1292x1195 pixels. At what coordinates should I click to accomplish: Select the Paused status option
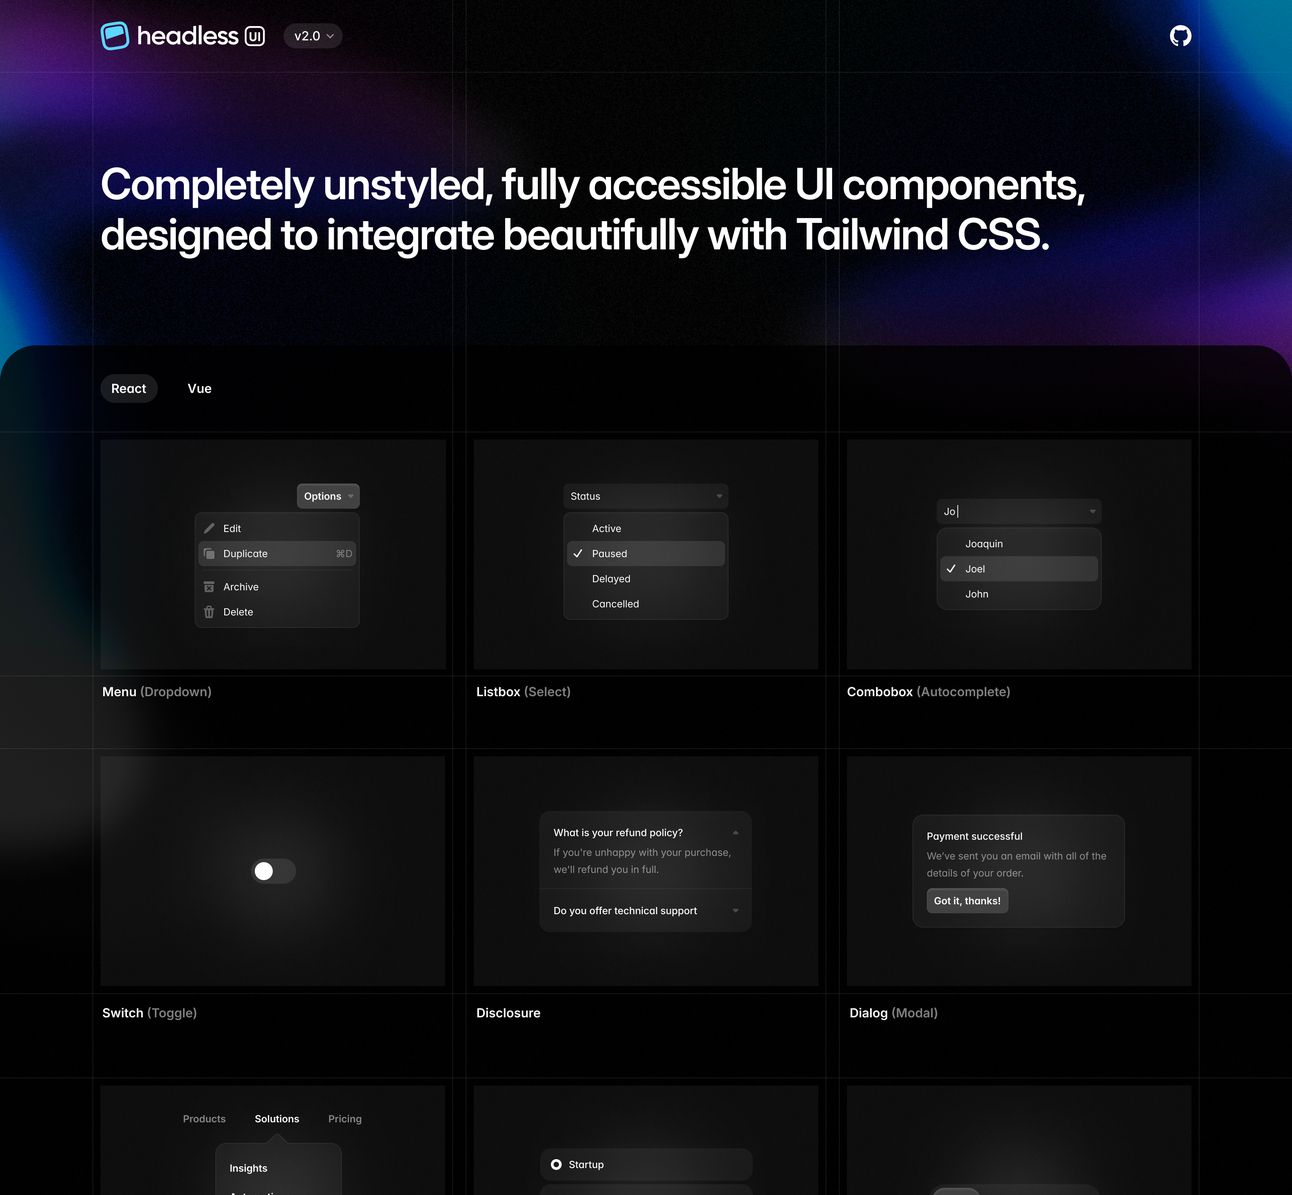(x=646, y=553)
